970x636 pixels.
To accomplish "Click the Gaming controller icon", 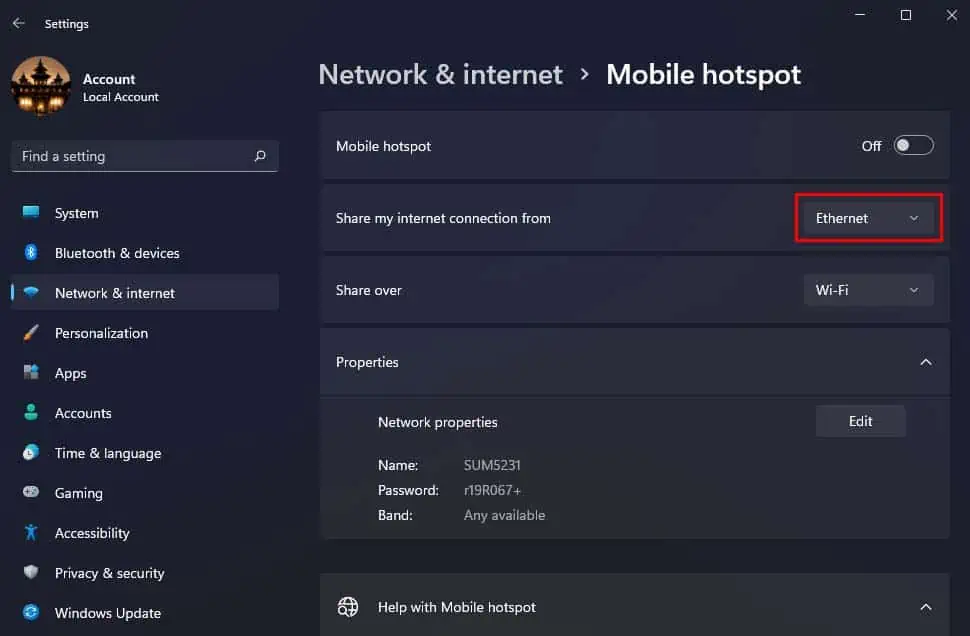I will pyautogui.click(x=31, y=493).
